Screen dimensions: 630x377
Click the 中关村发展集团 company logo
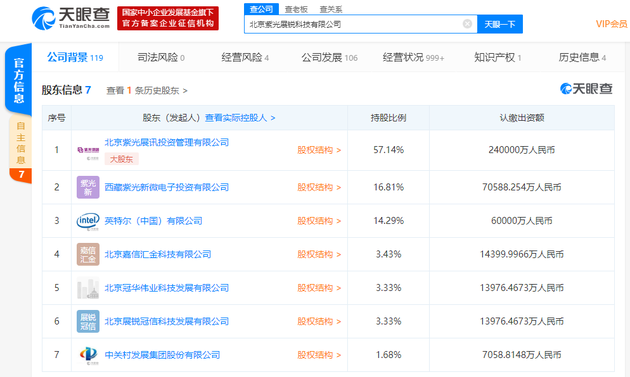pyautogui.click(x=88, y=355)
